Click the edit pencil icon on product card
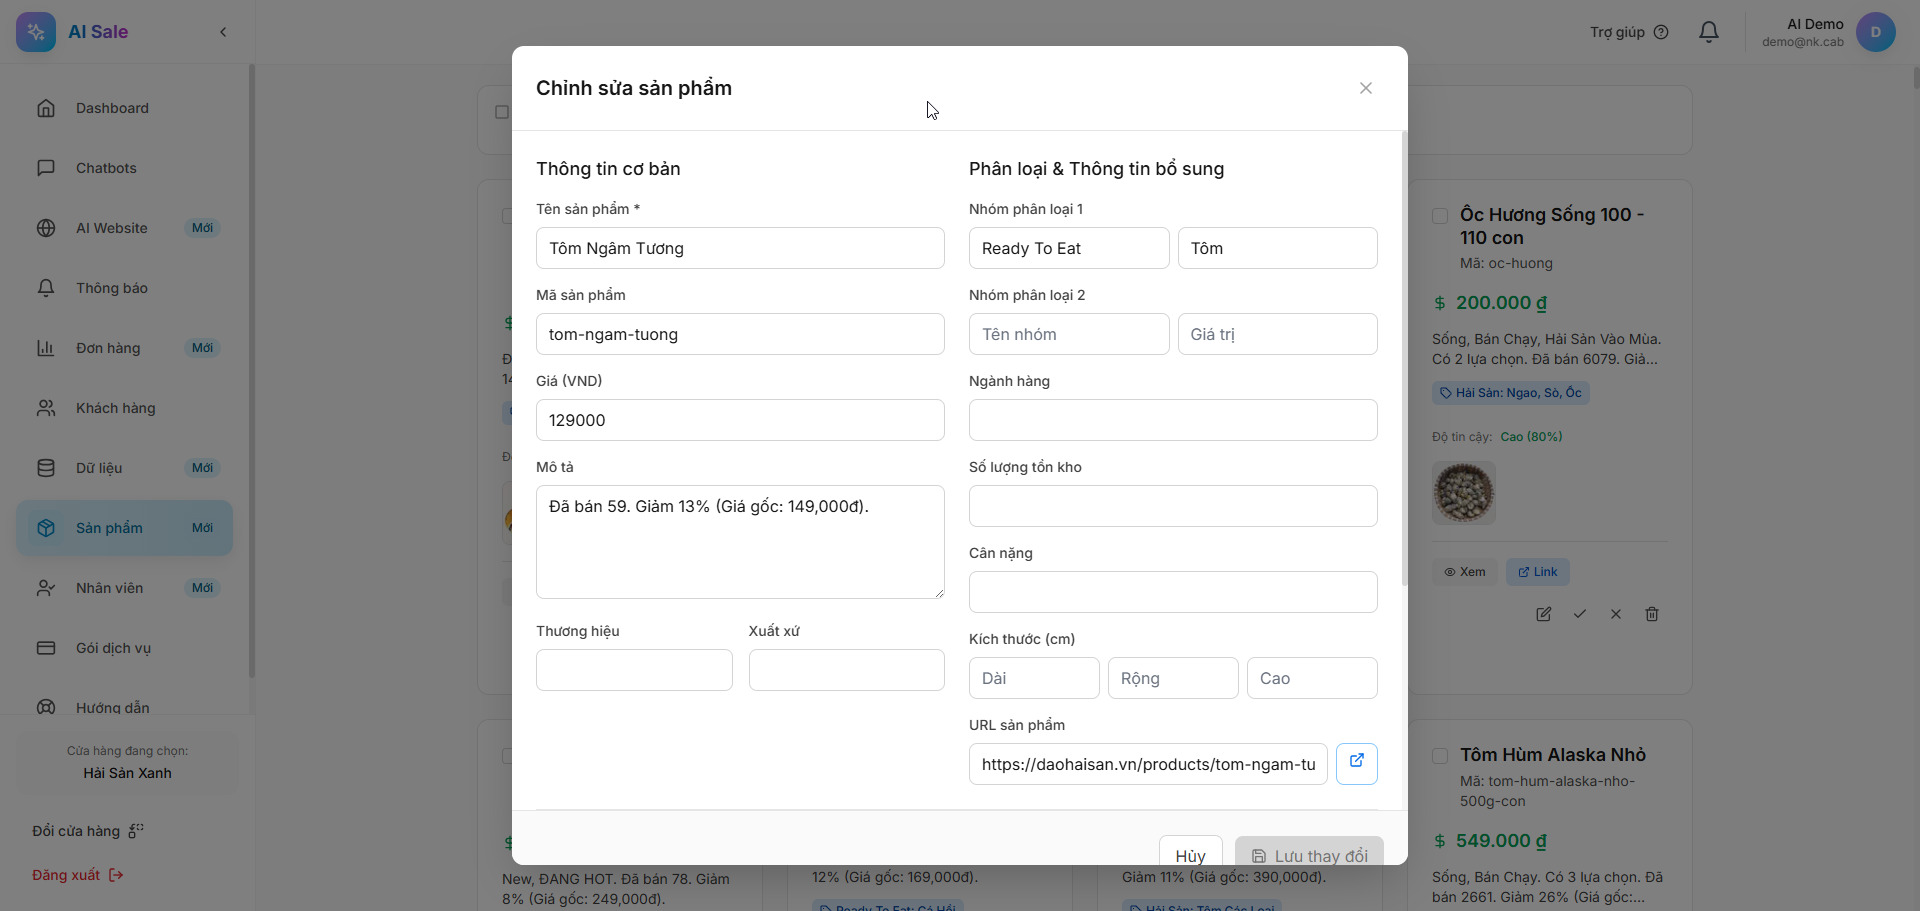Image resolution: width=1920 pixels, height=911 pixels. 1543,614
